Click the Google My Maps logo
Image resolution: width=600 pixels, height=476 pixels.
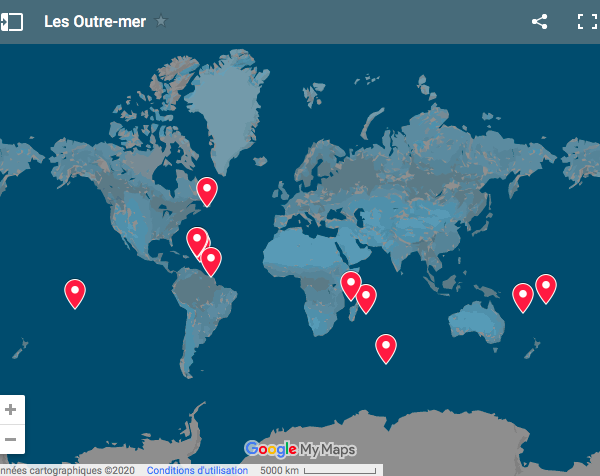coord(300,449)
